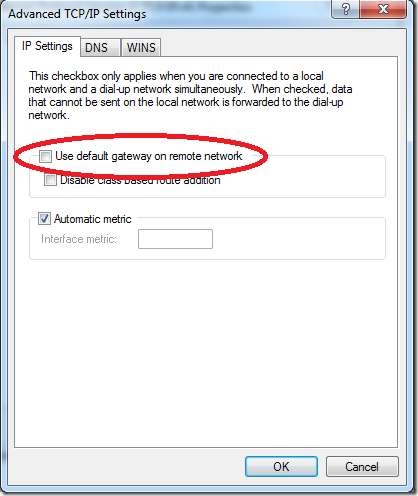Click the Interface metric input field
Image resolution: width=418 pixels, height=496 pixels.
[175, 239]
